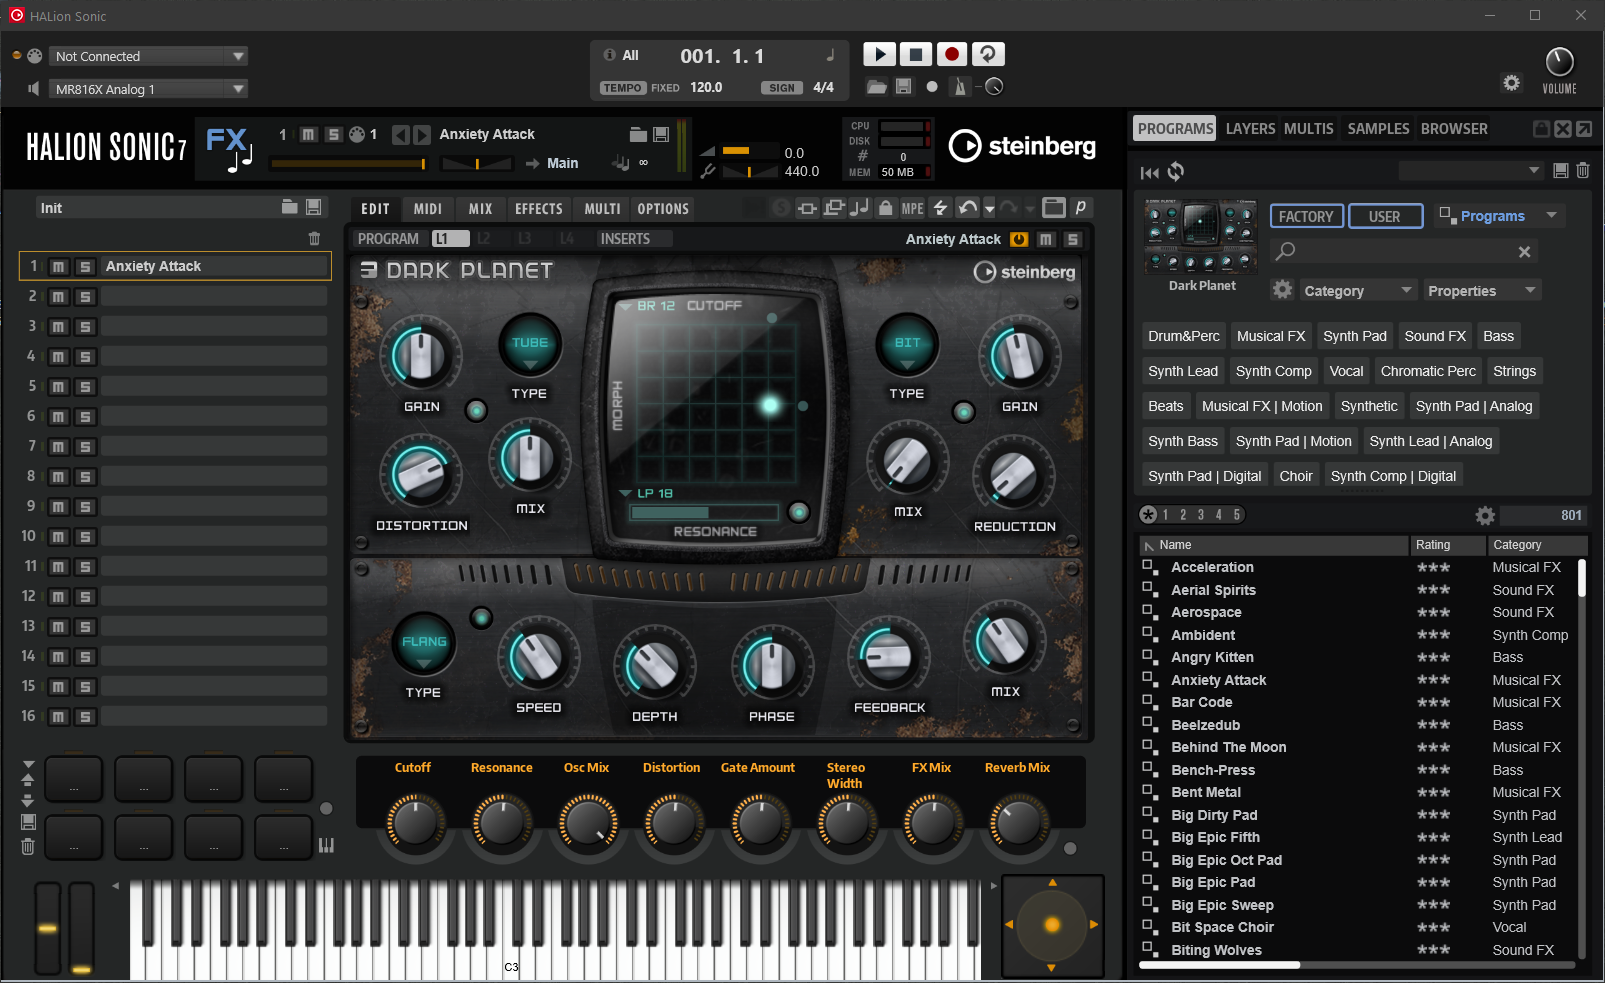This screenshot has height=983, width=1605.
Task: Click the editor window icon in toolbar
Action: pos(1054,208)
